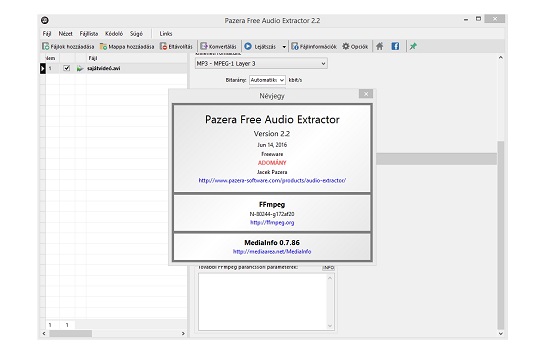Click the file list scroll left arrow

click(44, 333)
